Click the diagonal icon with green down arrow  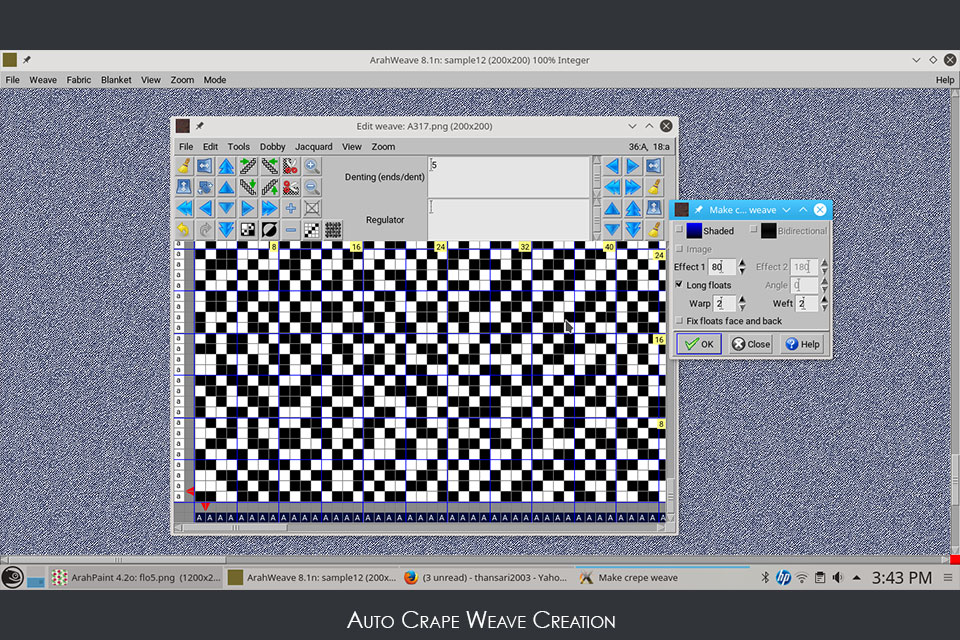pyautogui.click(x=248, y=187)
